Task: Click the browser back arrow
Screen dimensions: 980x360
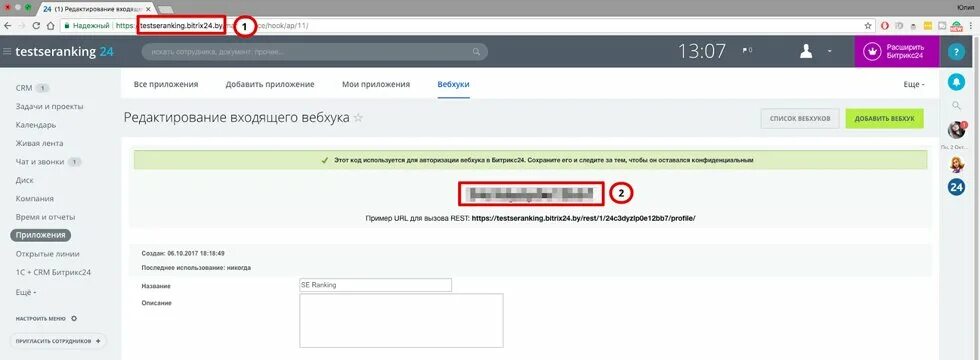Action: pyautogui.click(x=8, y=26)
